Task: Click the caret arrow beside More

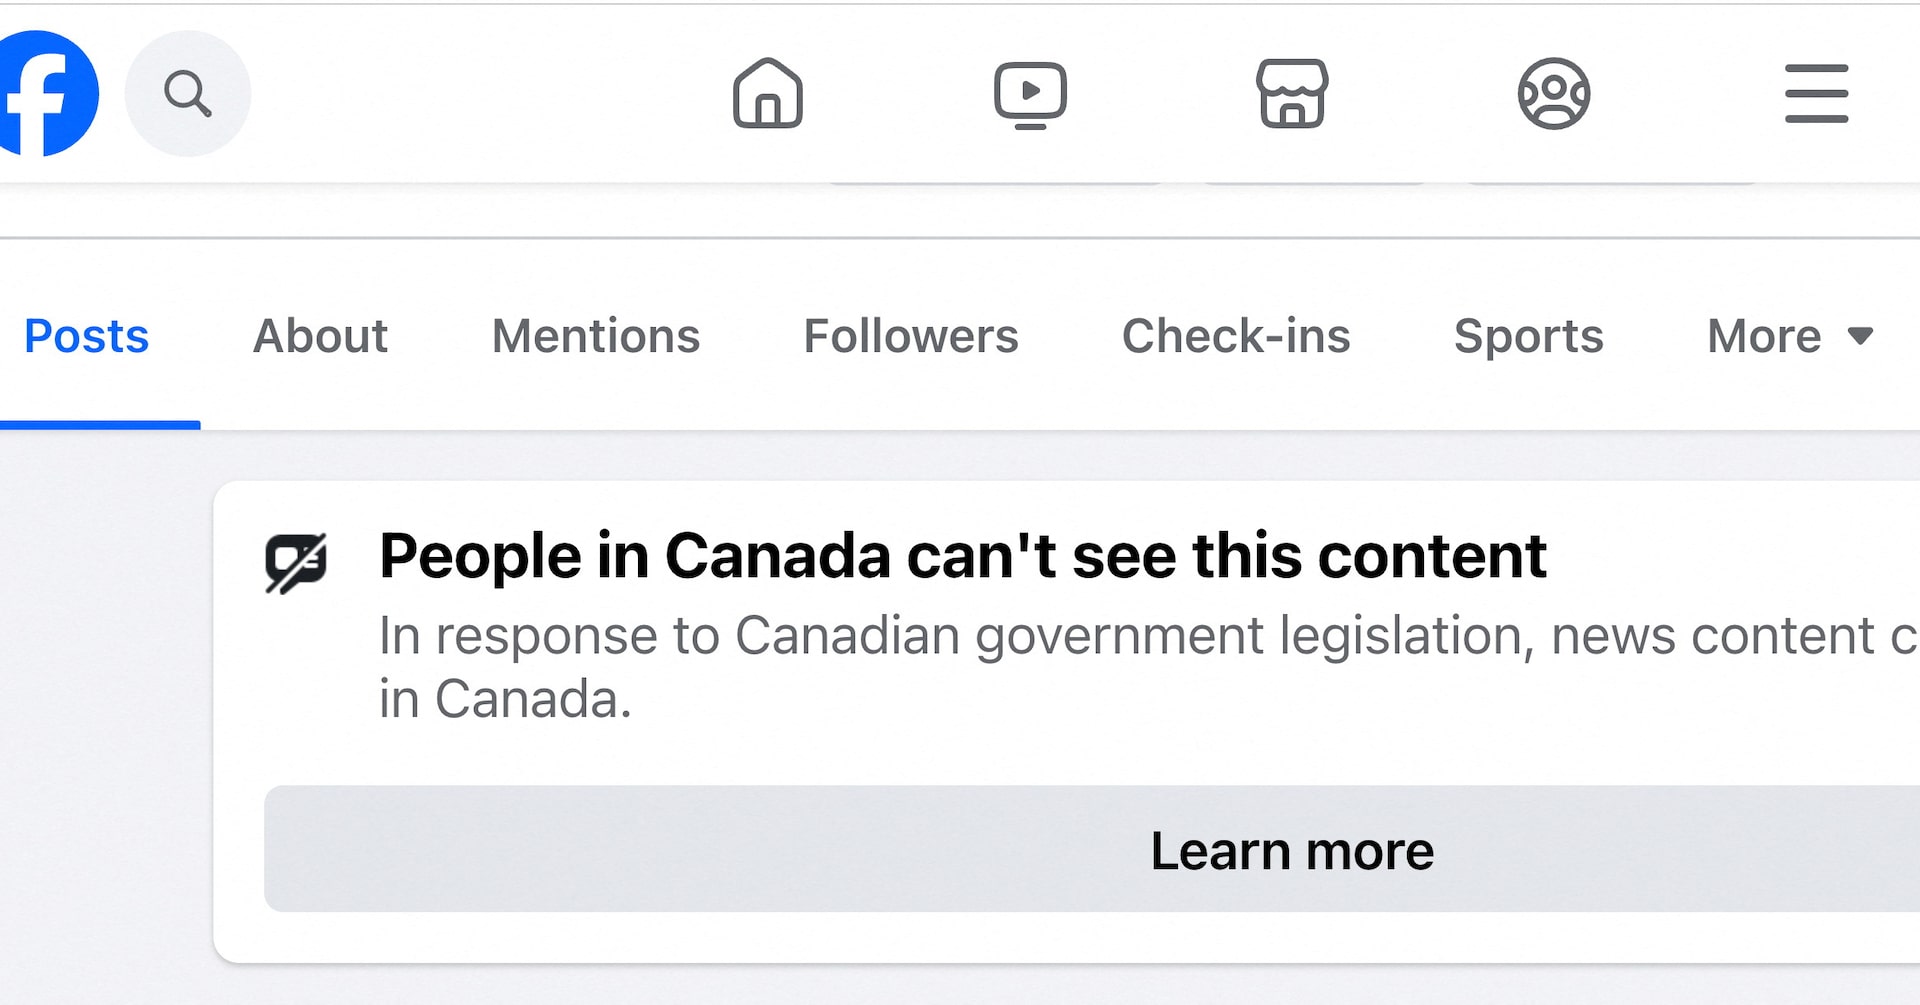Action: point(1860,336)
